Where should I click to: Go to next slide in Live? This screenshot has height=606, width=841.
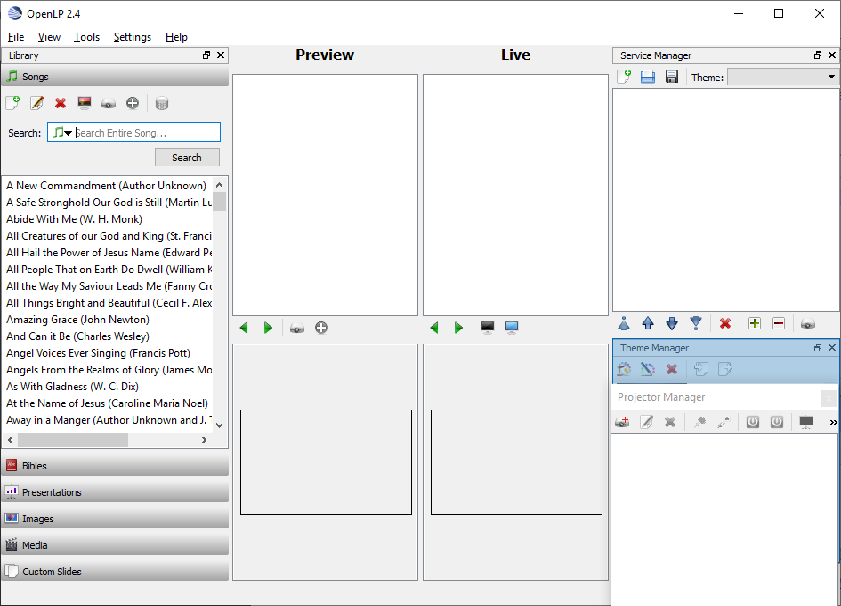(x=459, y=328)
